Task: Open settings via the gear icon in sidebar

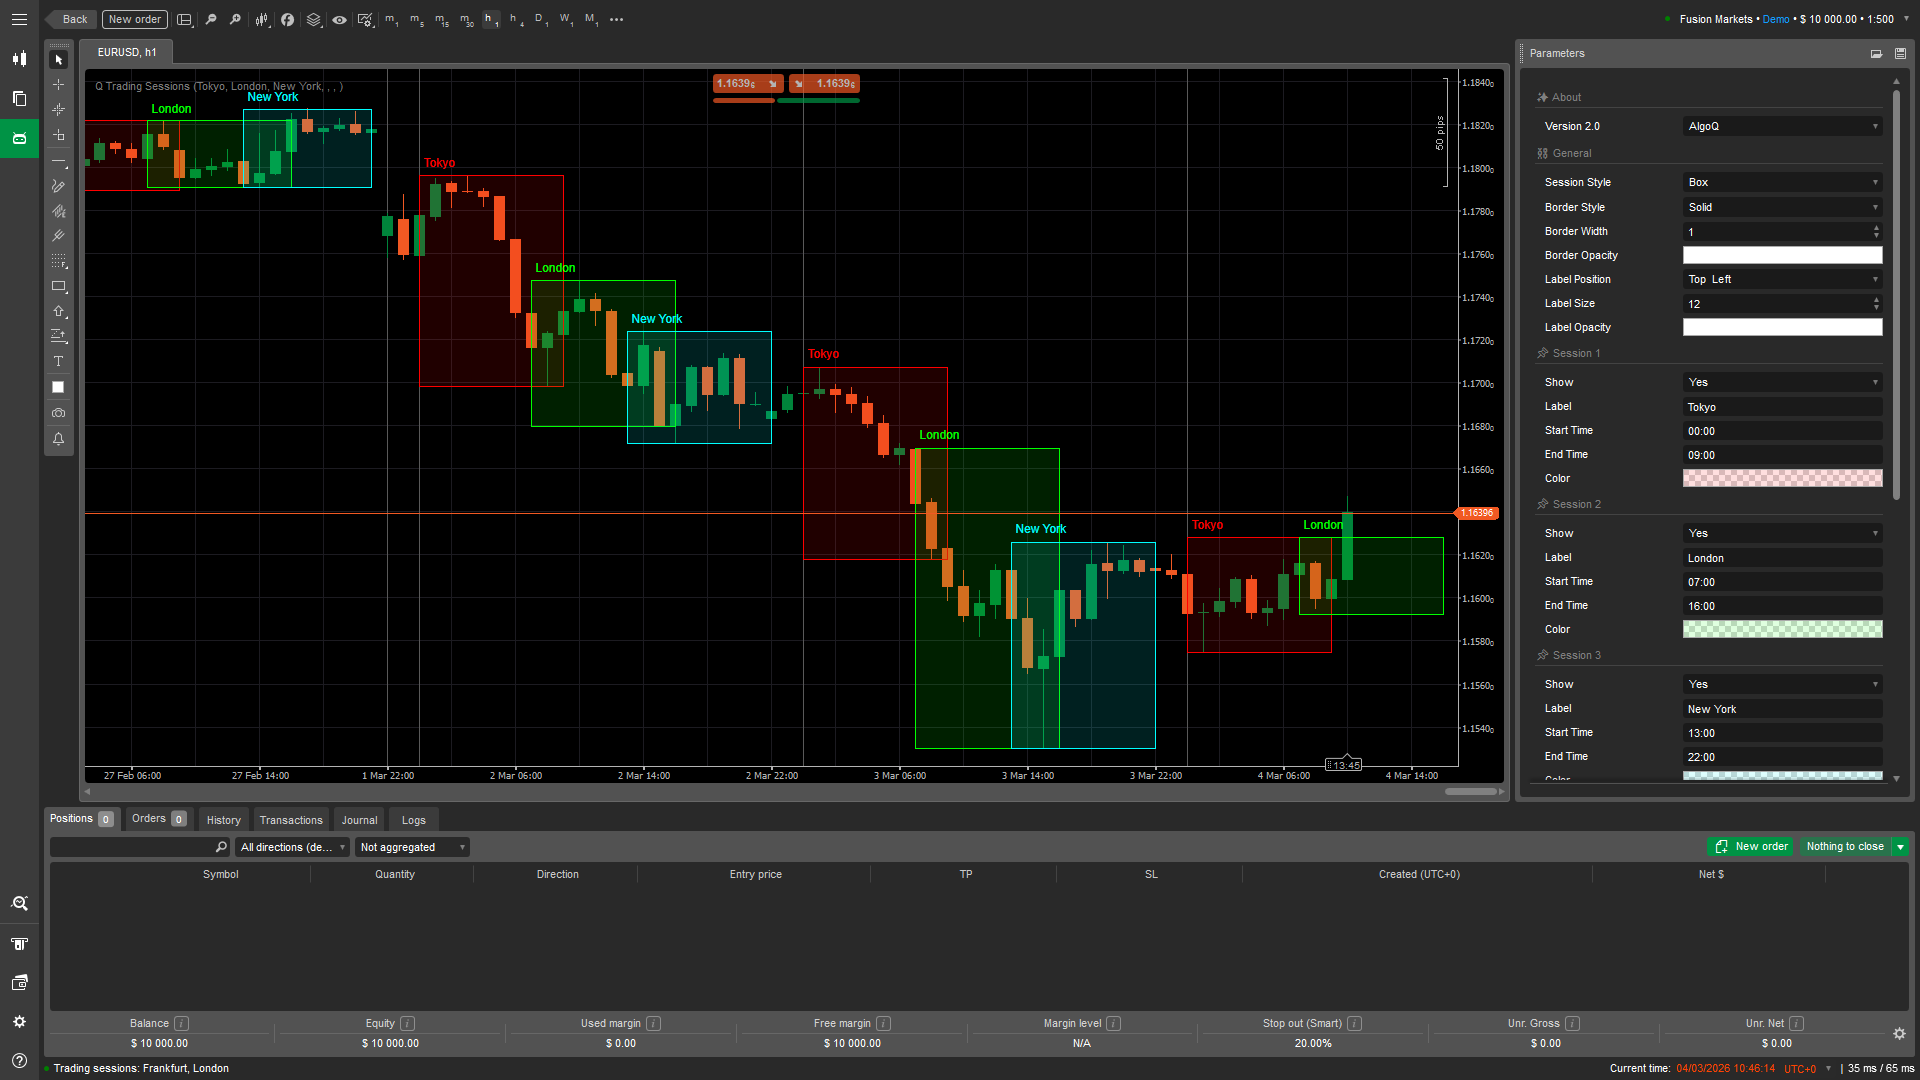Action: (x=19, y=1021)
